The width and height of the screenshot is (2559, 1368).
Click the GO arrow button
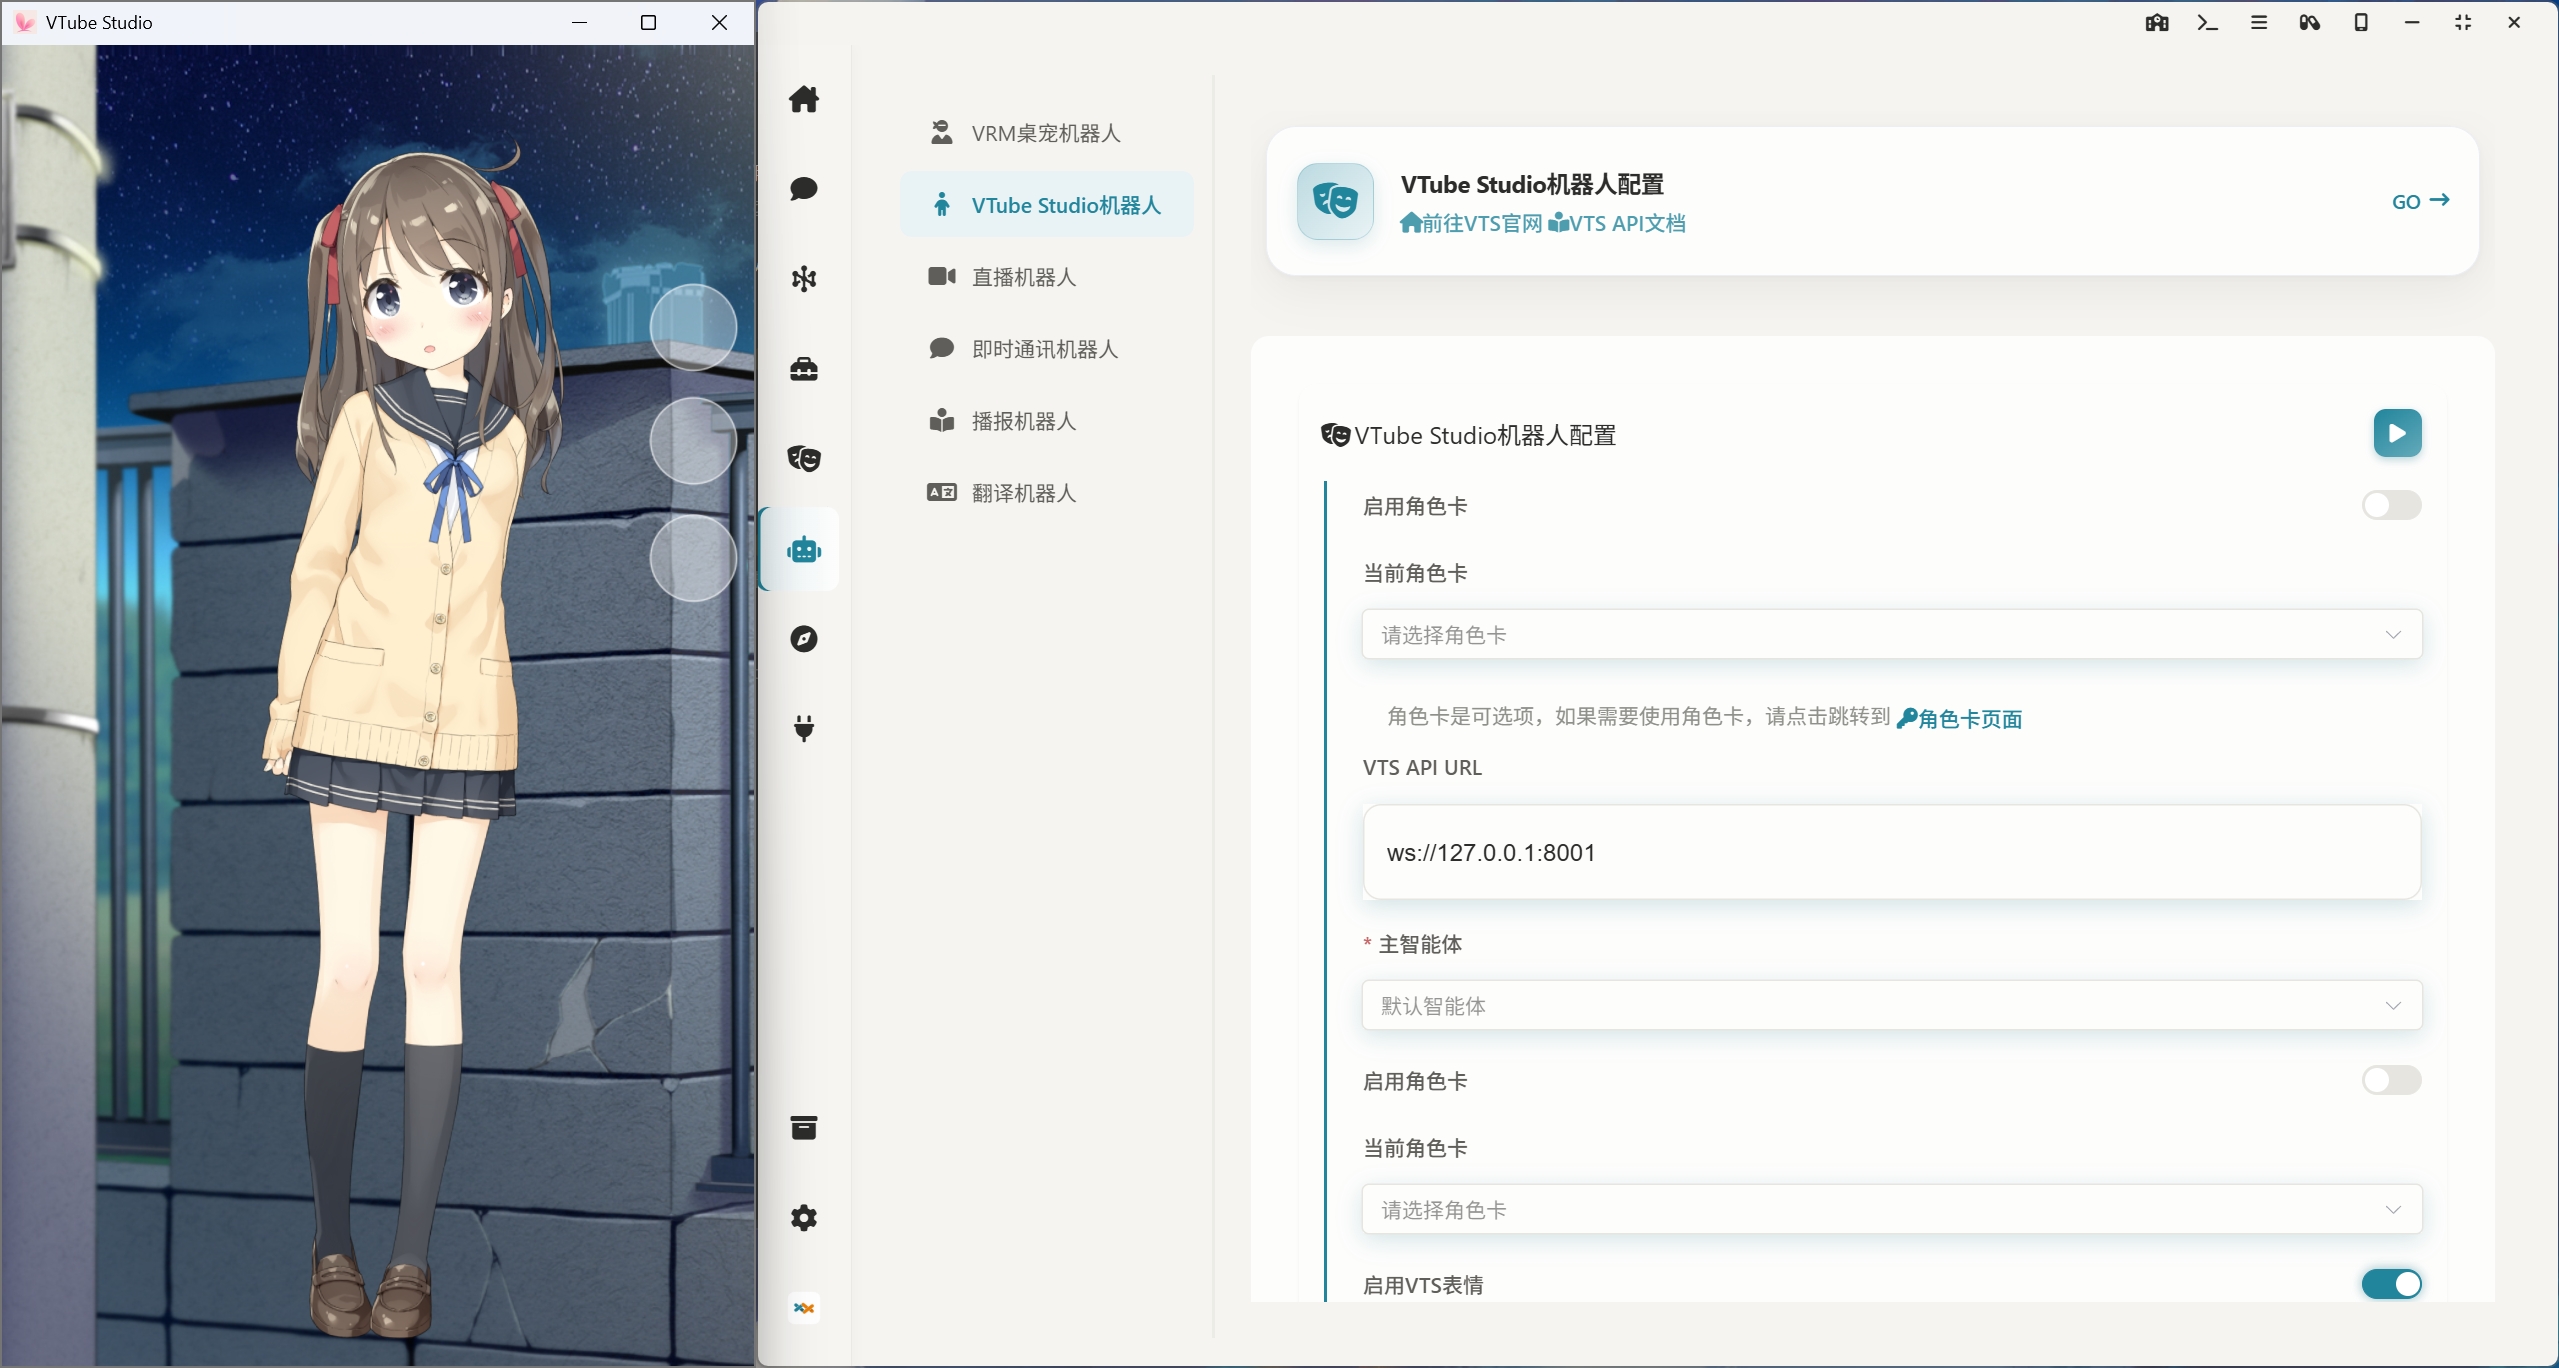tap(2420, 201)
